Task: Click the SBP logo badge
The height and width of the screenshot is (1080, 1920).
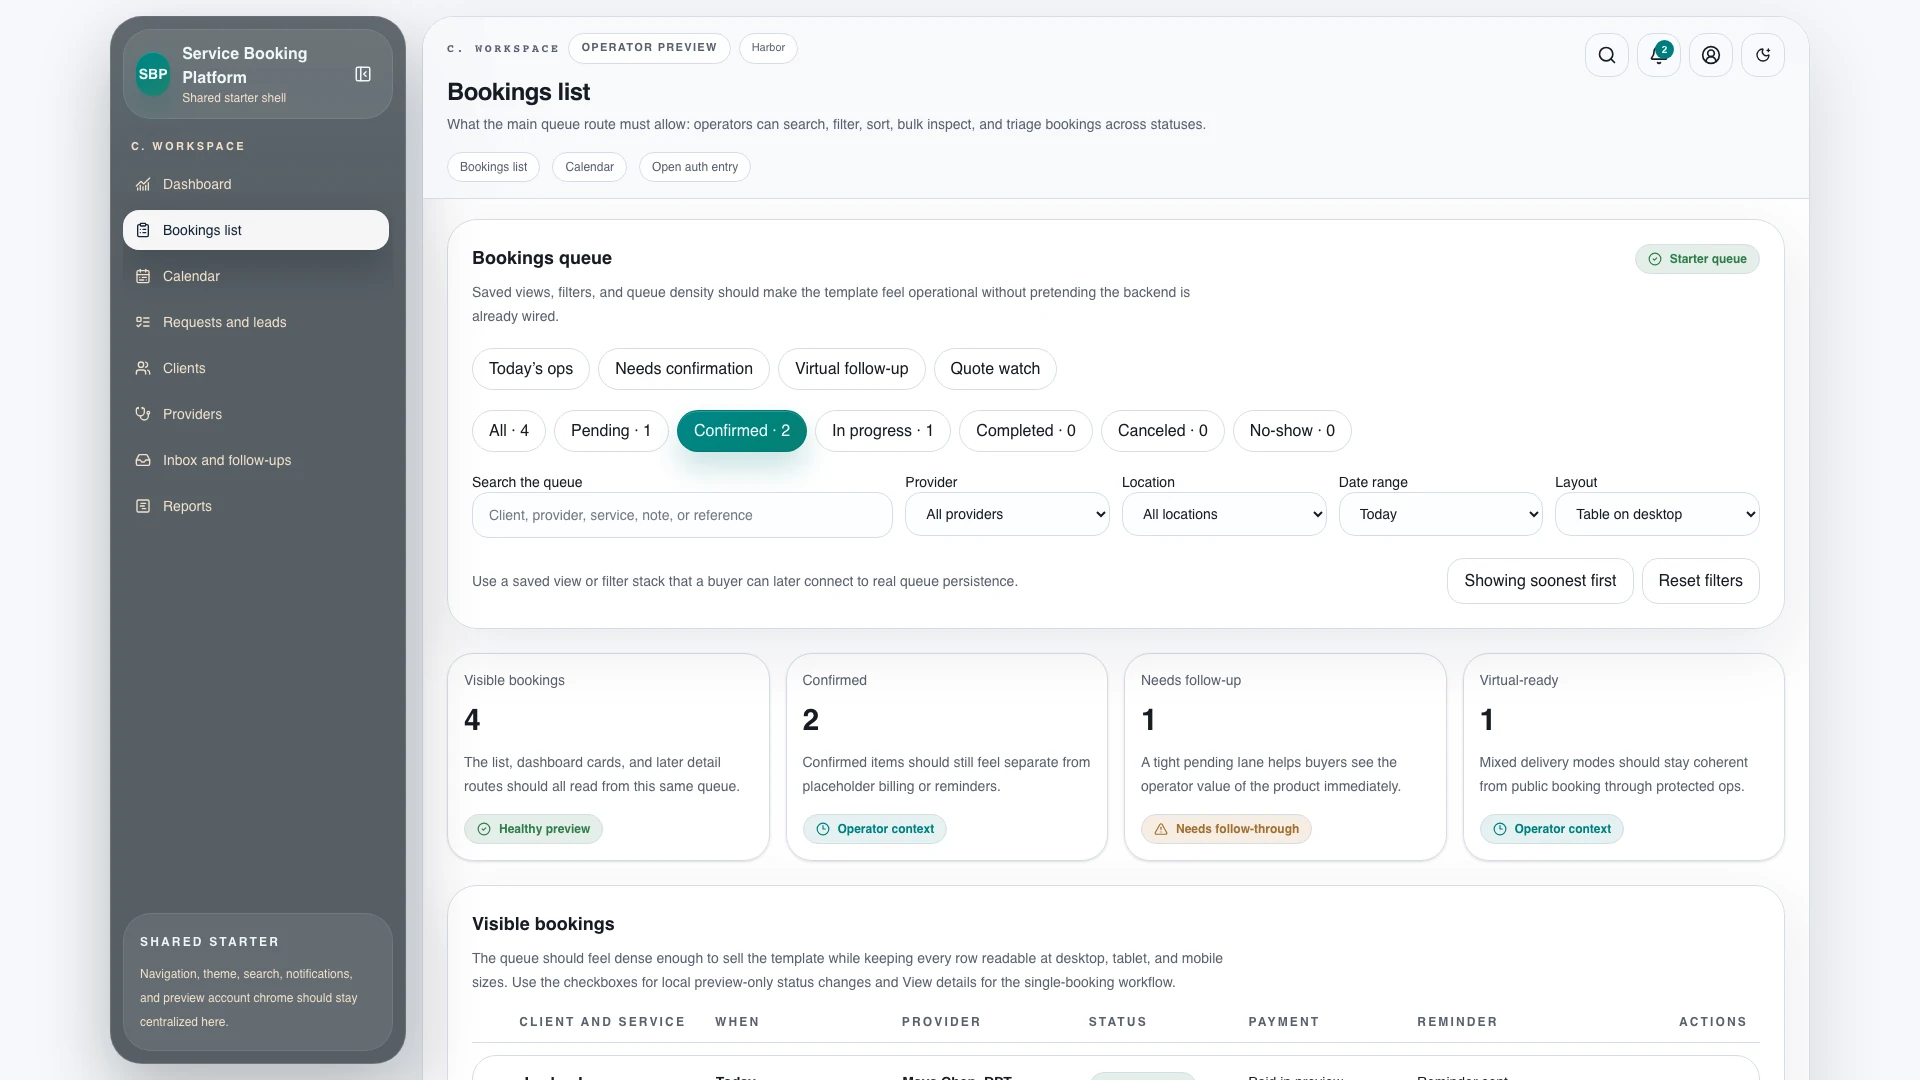Action: tap(153, 74)
